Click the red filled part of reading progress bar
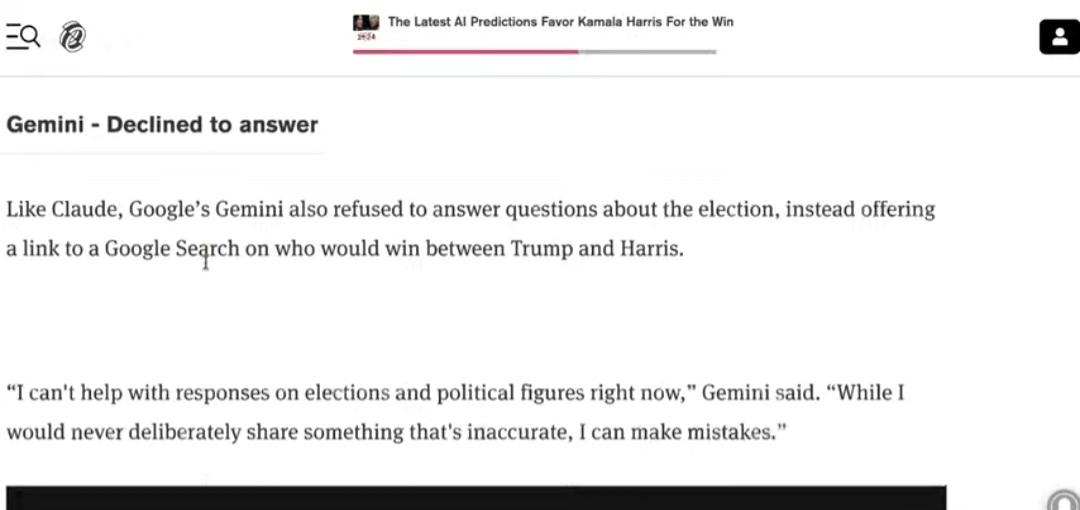Viewport: 1080px width, 510px height. [466, 52]
